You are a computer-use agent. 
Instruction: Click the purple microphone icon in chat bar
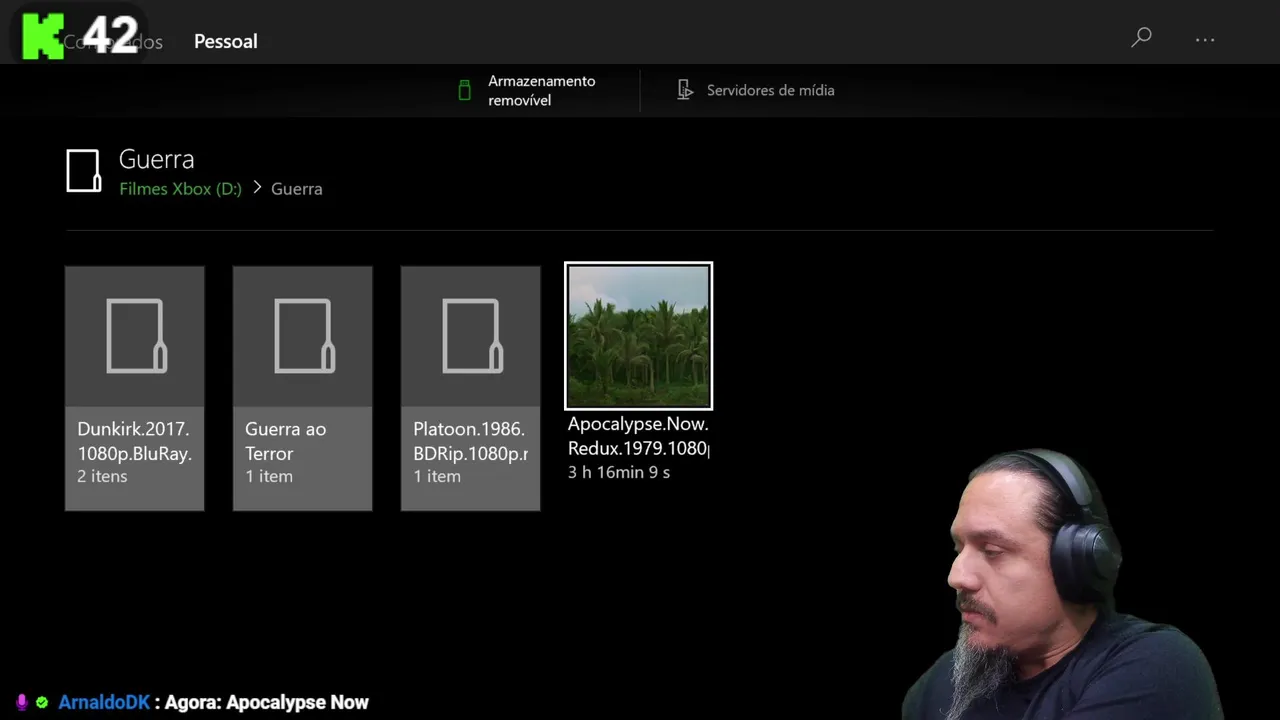pos(22,702)
